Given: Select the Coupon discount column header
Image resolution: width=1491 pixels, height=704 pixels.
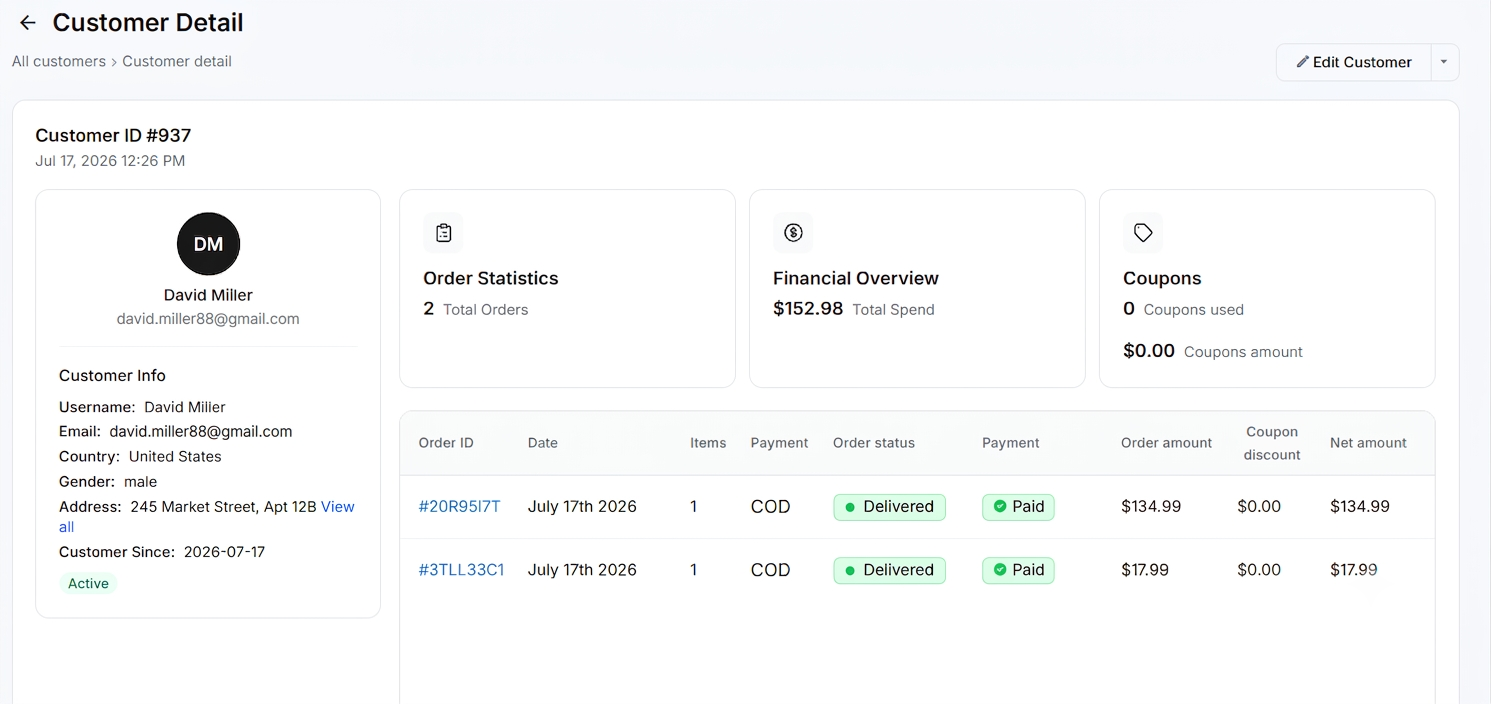Looking at the screenshot, I should click(x=1272, y=443).
